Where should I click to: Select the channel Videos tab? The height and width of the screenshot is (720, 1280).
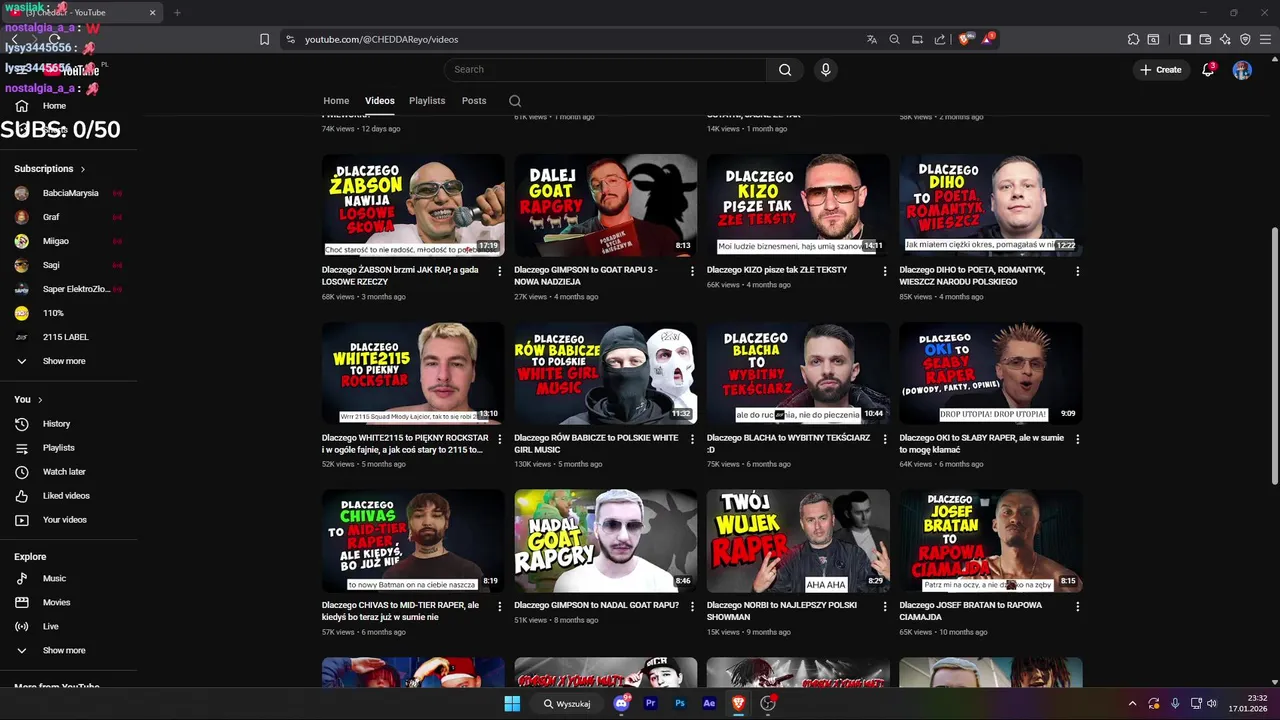pyautogui.click(x=380, y=101)
